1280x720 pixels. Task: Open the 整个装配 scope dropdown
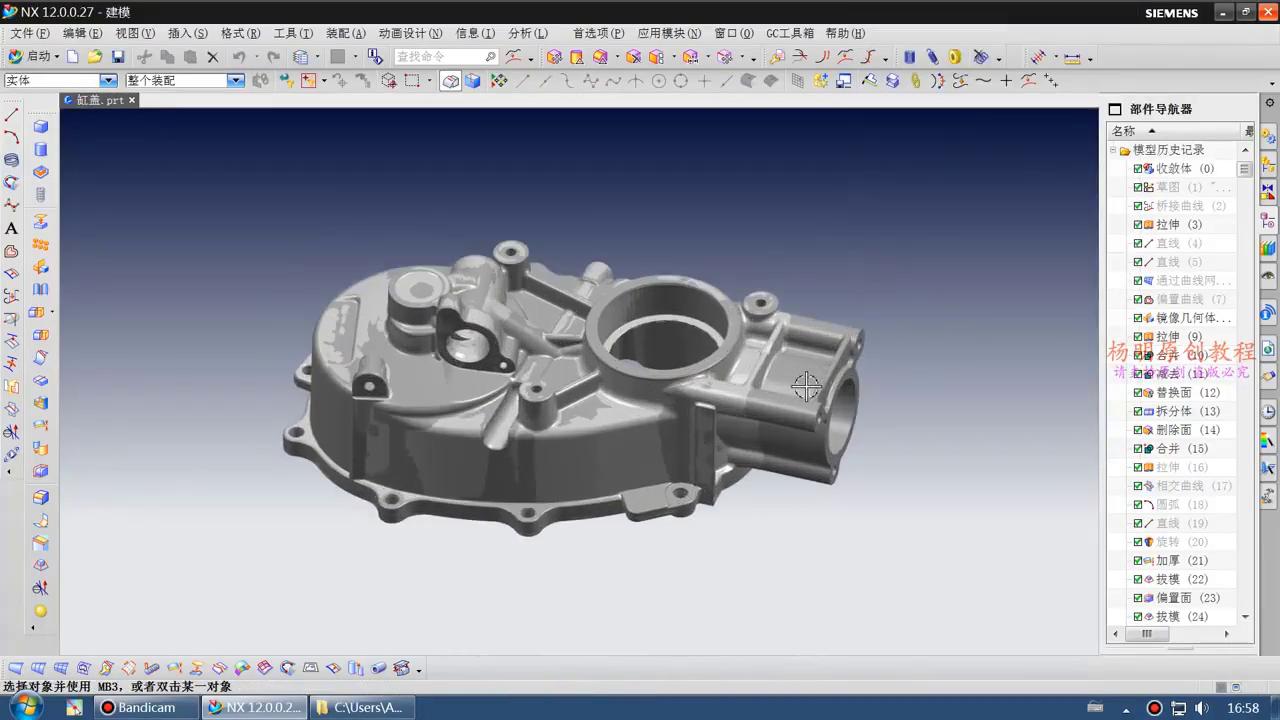click(x=236, y=81)
